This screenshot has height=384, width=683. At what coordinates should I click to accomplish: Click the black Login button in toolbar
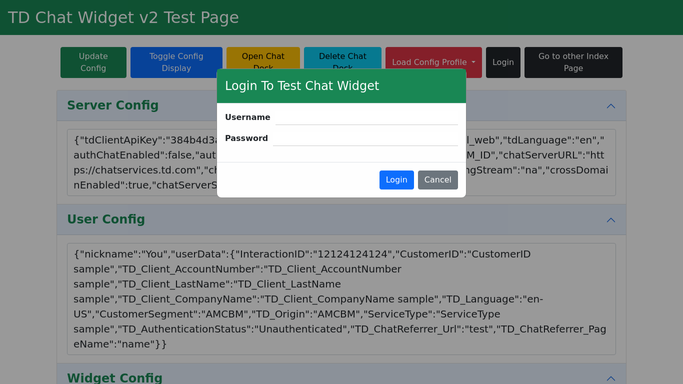[x=503, y=62]
